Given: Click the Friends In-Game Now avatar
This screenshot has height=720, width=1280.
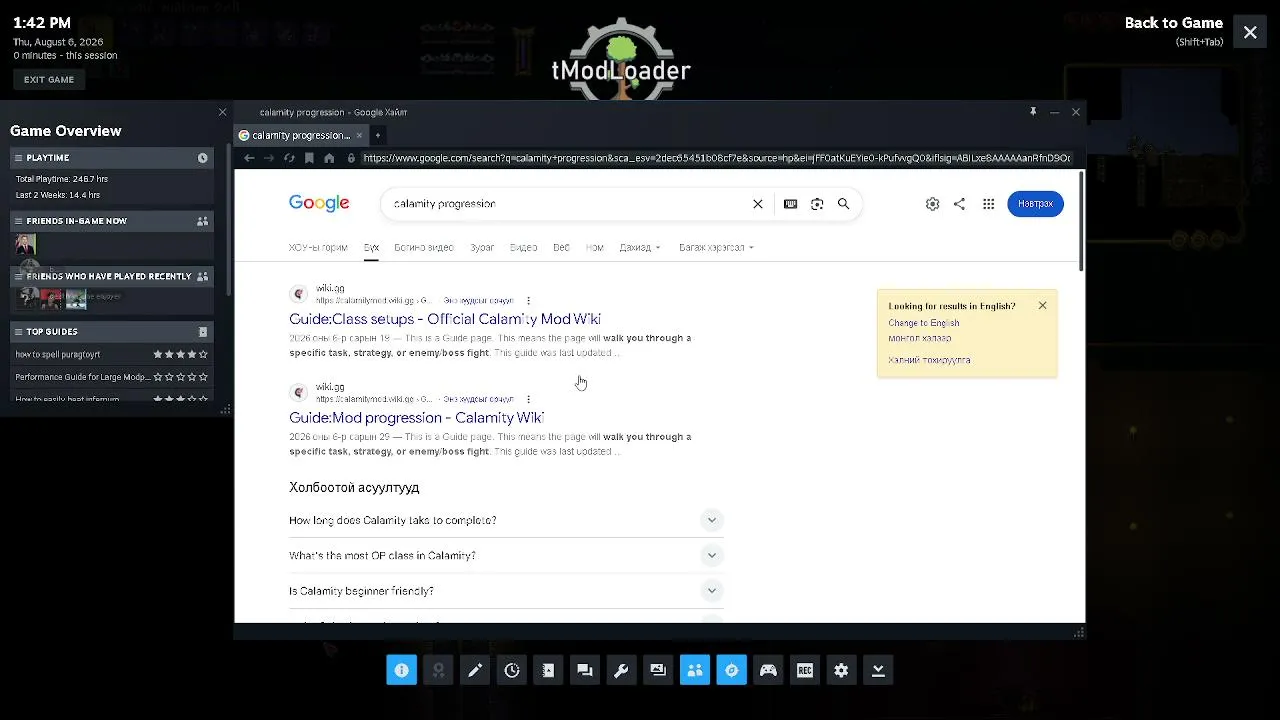Looking at the screenshot, I should 25,245.
